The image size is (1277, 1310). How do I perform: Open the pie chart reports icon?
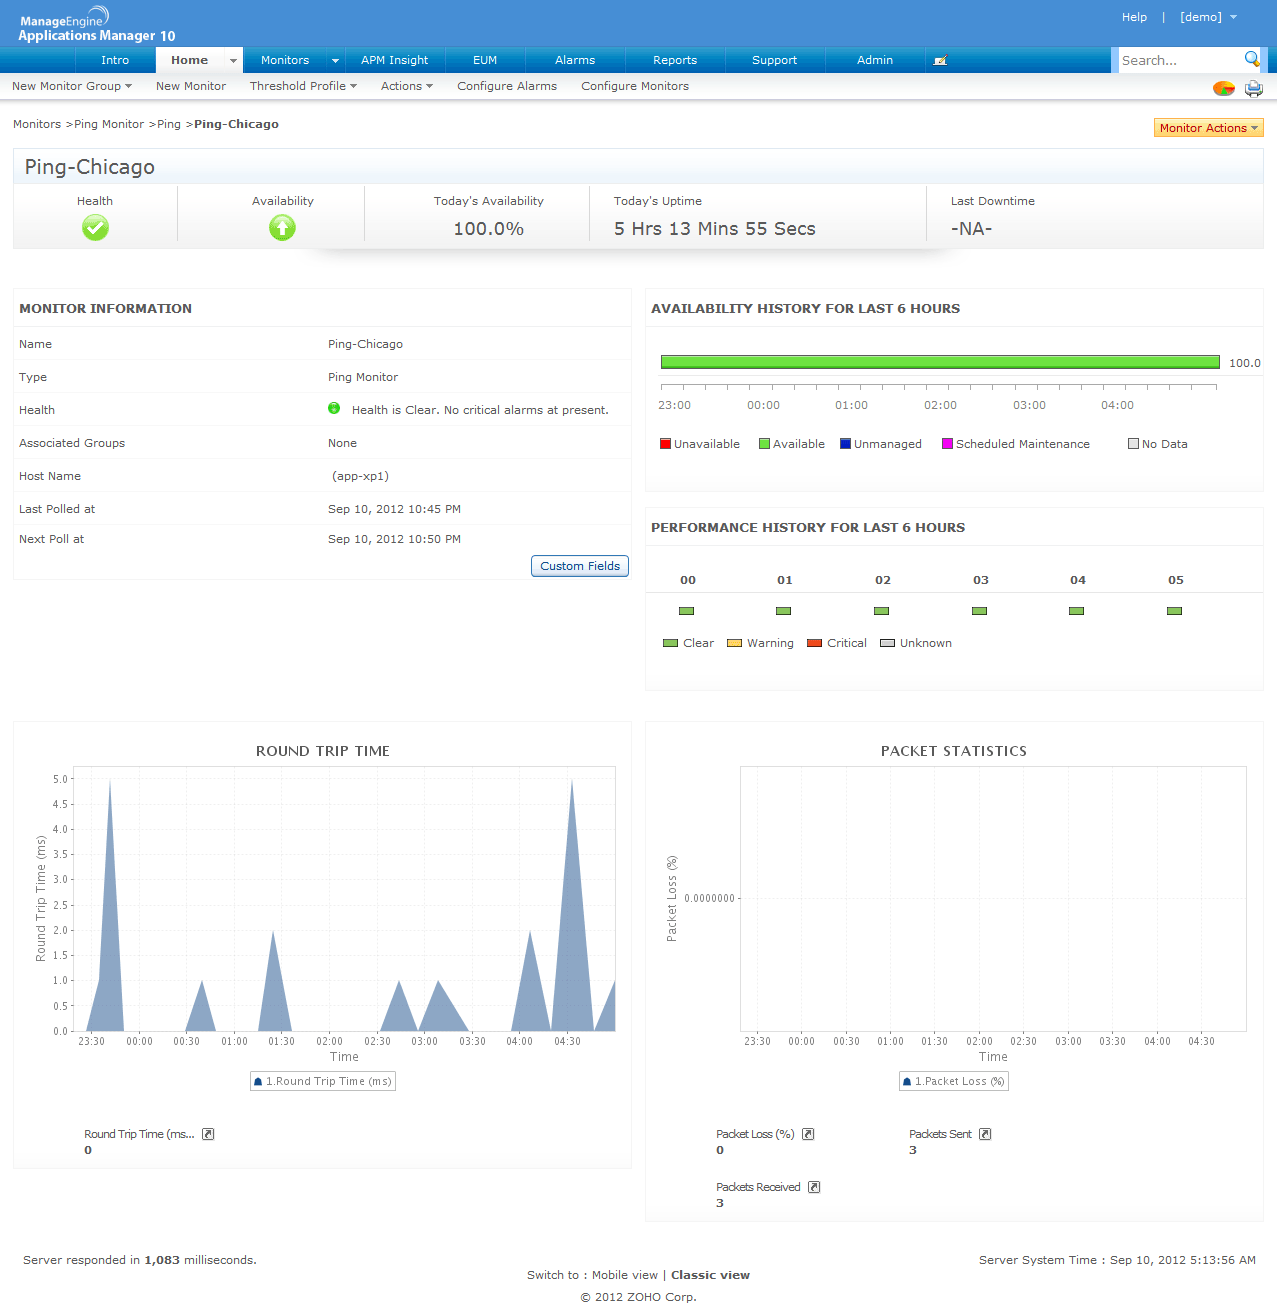[x=1223, y=88]
